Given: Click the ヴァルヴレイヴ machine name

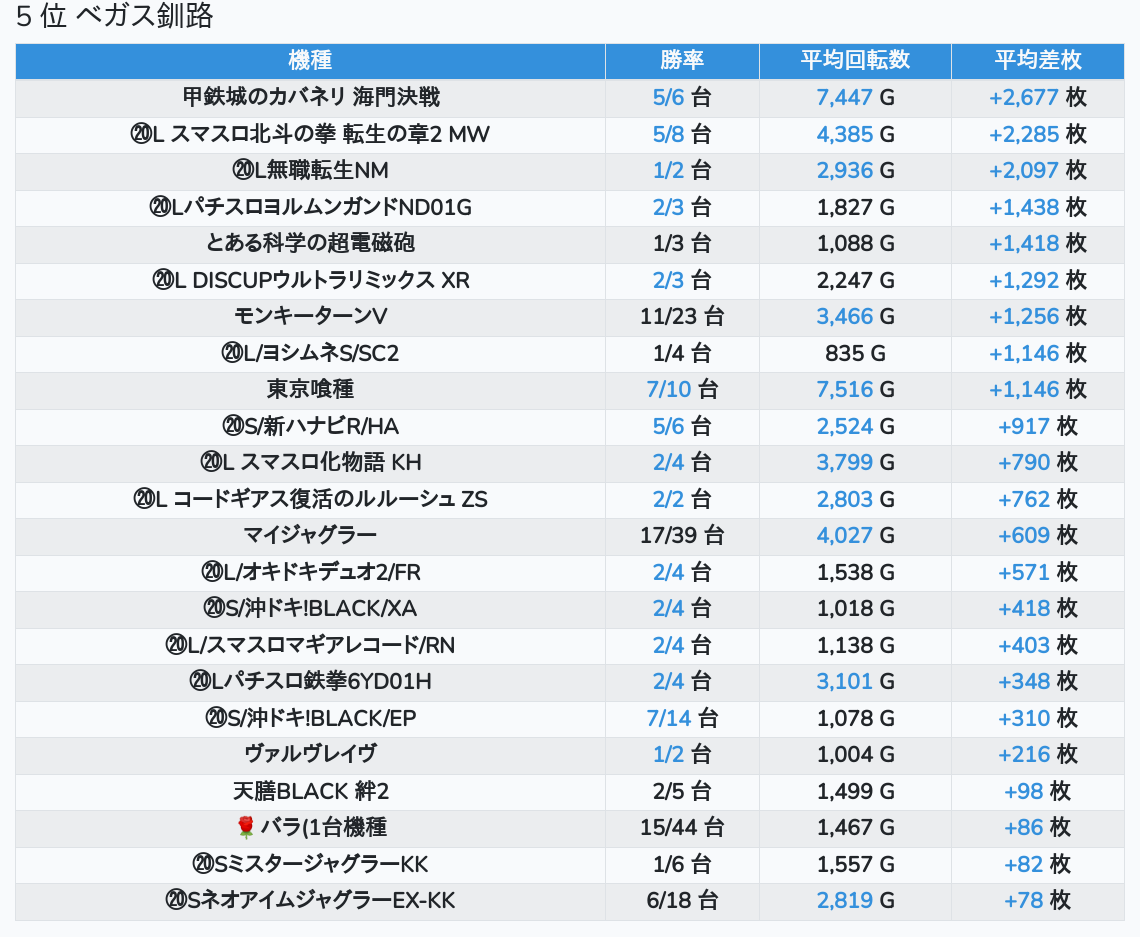Looking at the screenshot, I should pyautogui.click(x=310, y=754).
